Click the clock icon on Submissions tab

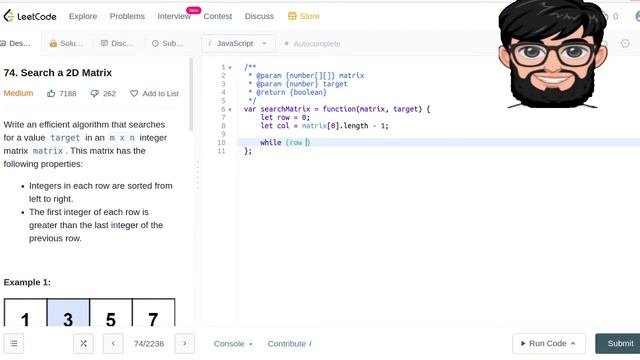click(155, 43)
